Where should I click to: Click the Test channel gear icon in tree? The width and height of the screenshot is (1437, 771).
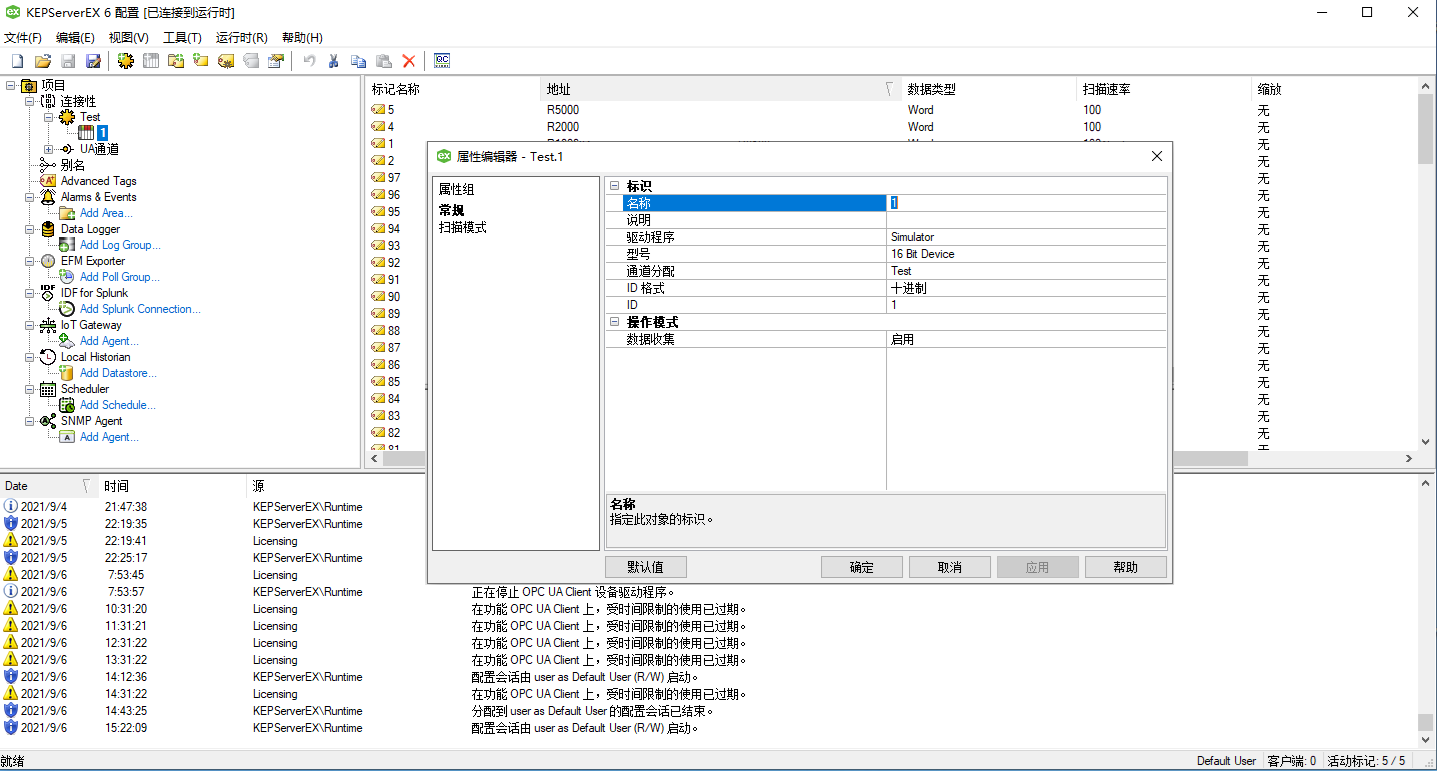pos(67,117)
